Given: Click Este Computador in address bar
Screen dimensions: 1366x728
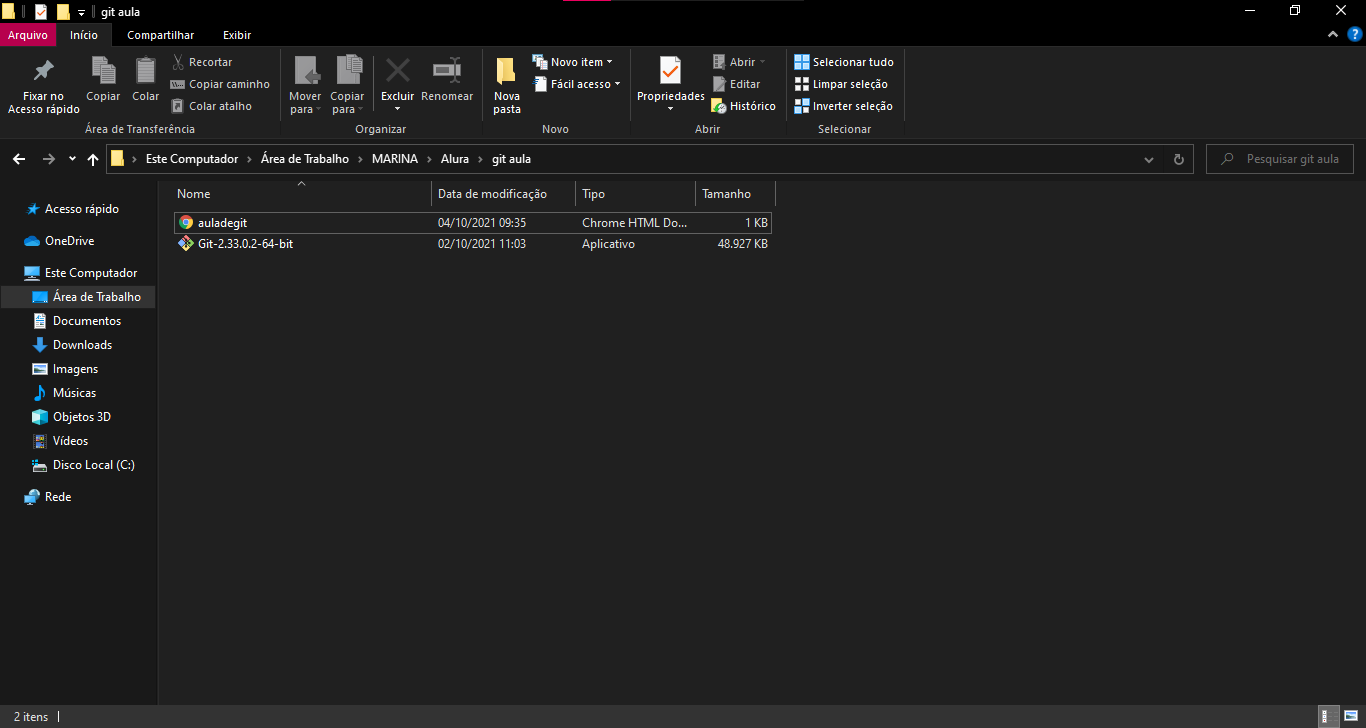Looking at the screenshot, I should tap(192, 159).
